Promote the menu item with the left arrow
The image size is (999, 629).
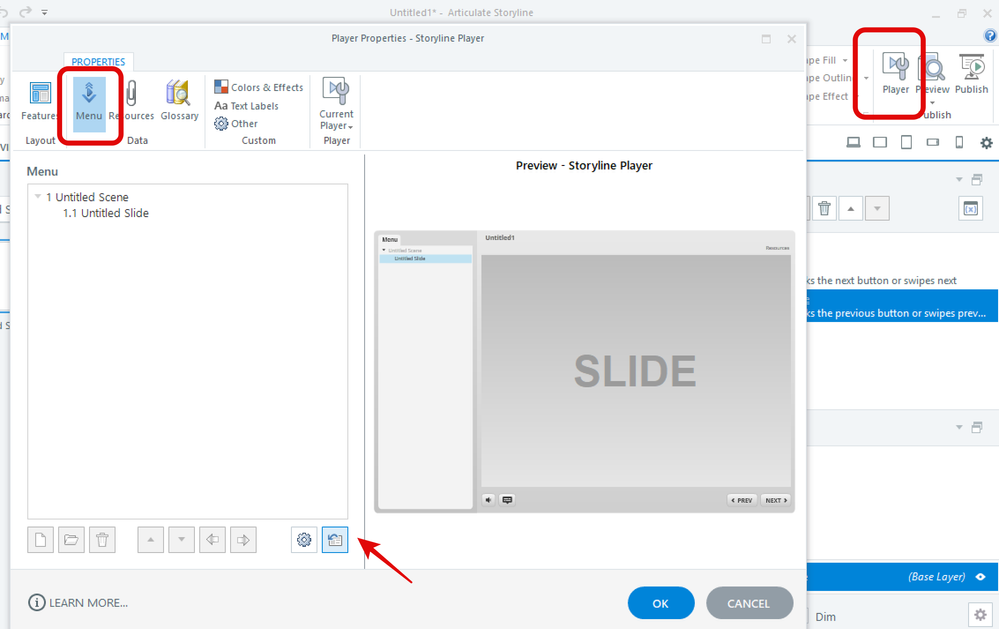point(212,540)
